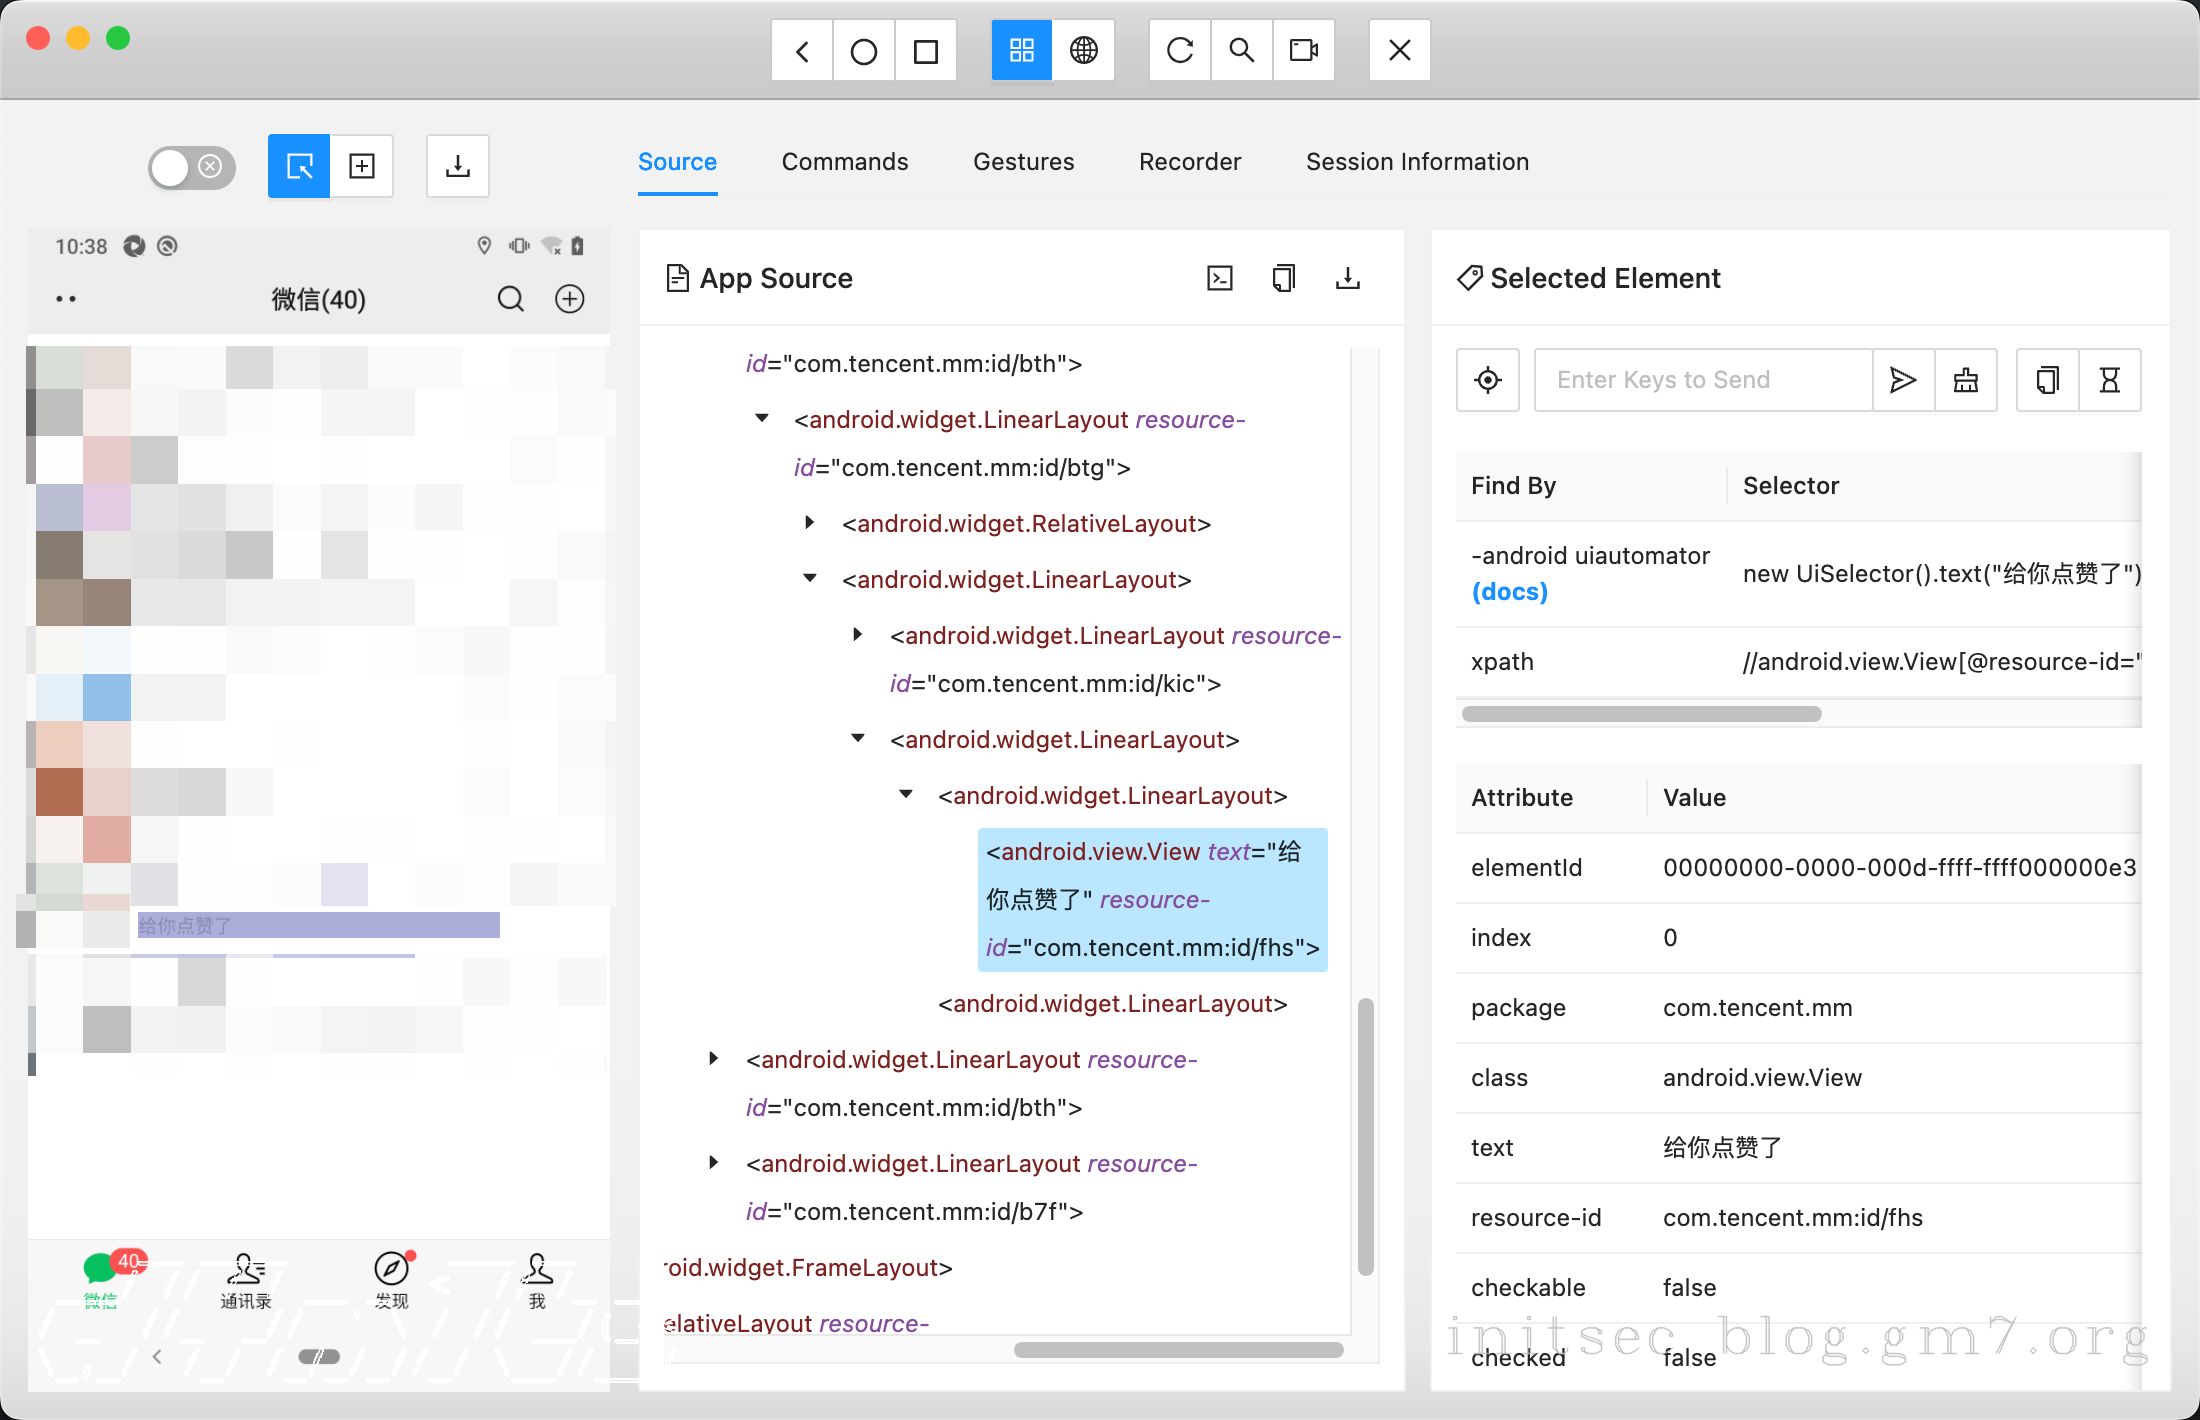Switch to Web/Hybrid app mode globe icon
2200x1420 pixels.
point(1084,50)
